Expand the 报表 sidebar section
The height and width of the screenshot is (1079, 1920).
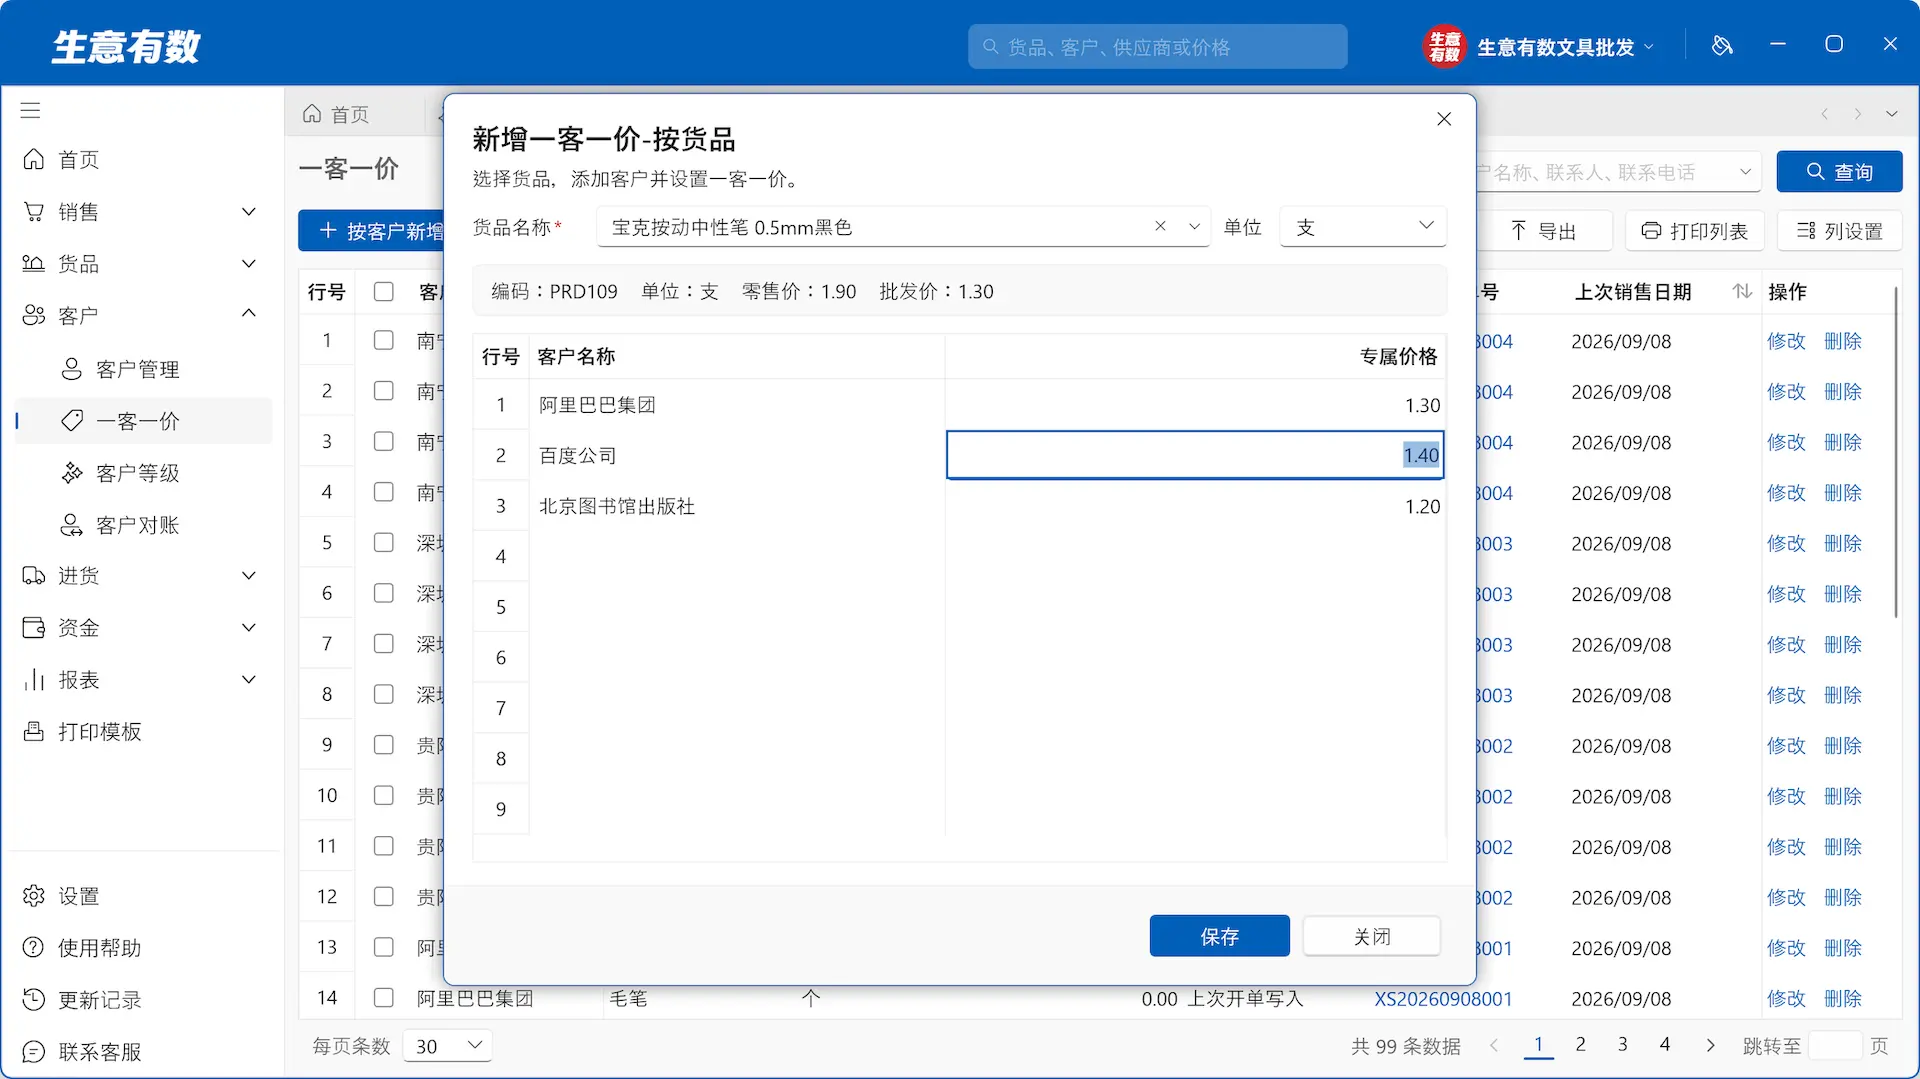coord(249,680)
